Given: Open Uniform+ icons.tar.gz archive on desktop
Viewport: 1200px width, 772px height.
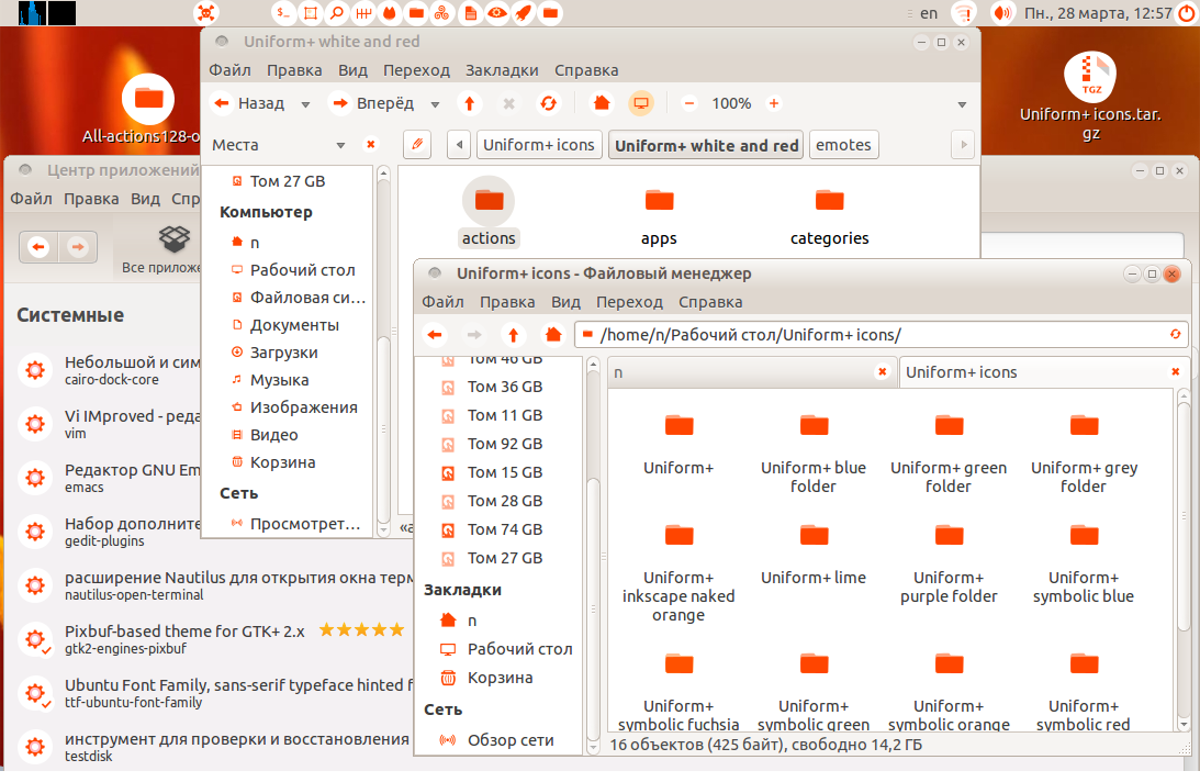Looking at the screenshot, I should (1091, 96).
